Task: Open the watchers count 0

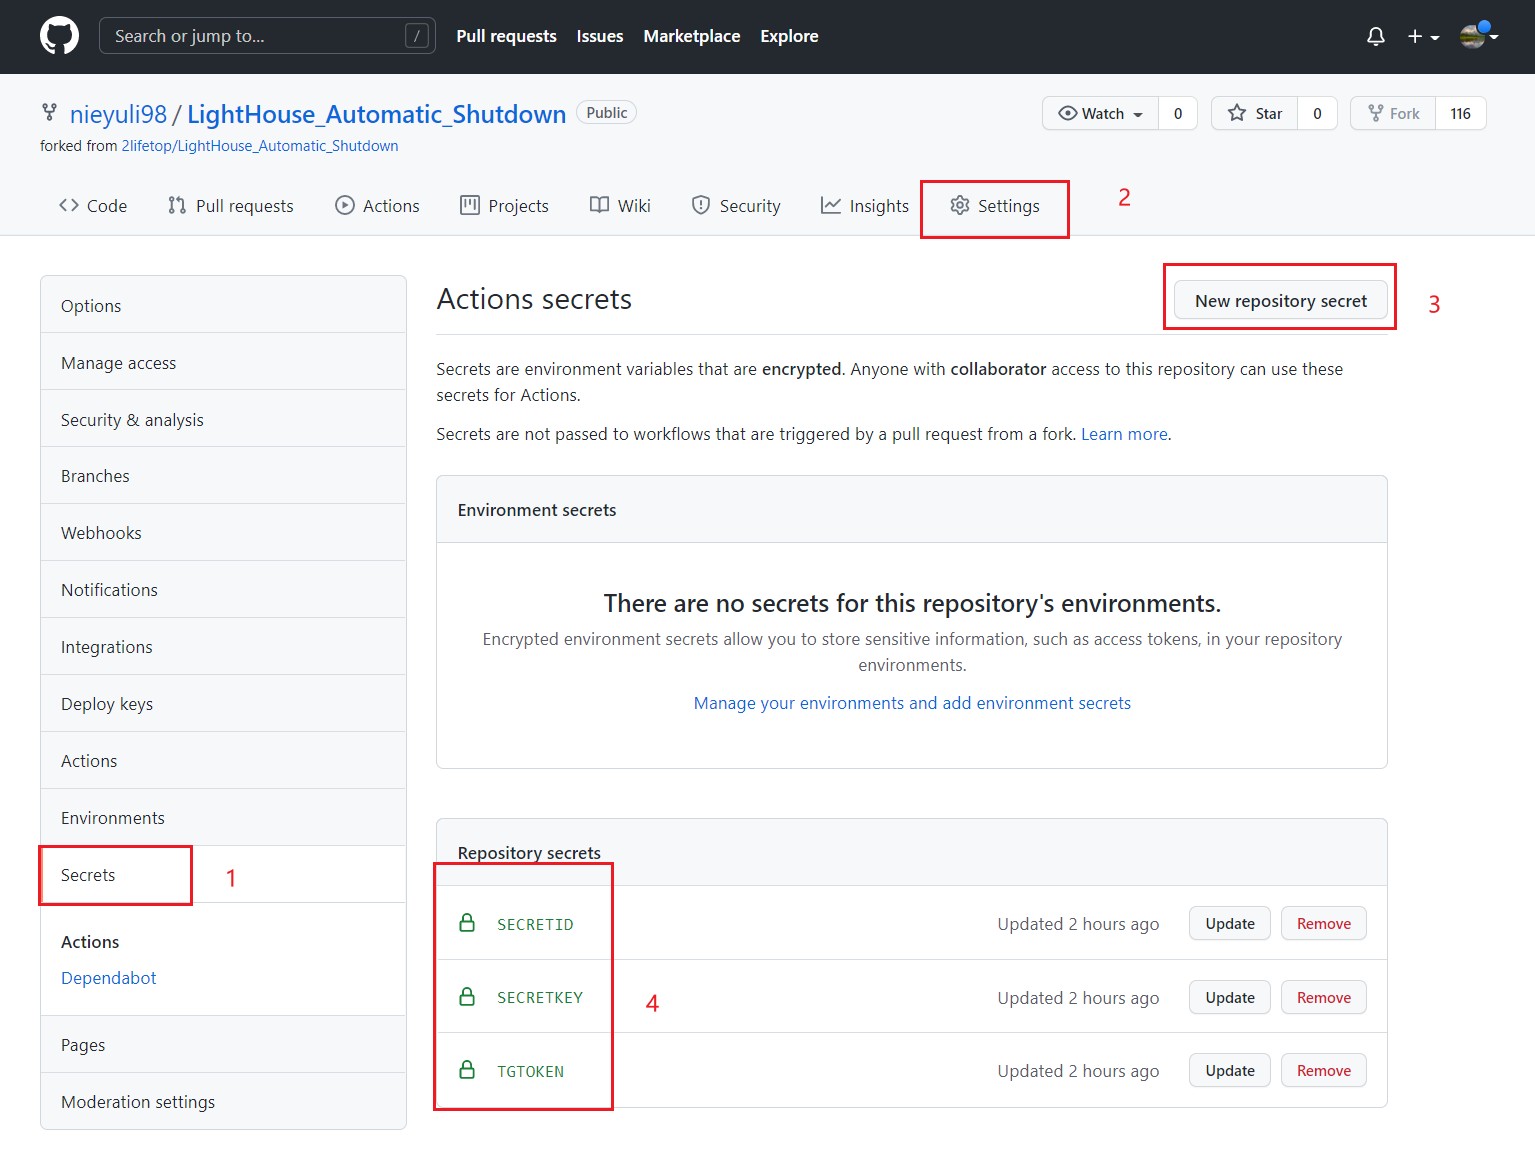Action: point(1178,113)
